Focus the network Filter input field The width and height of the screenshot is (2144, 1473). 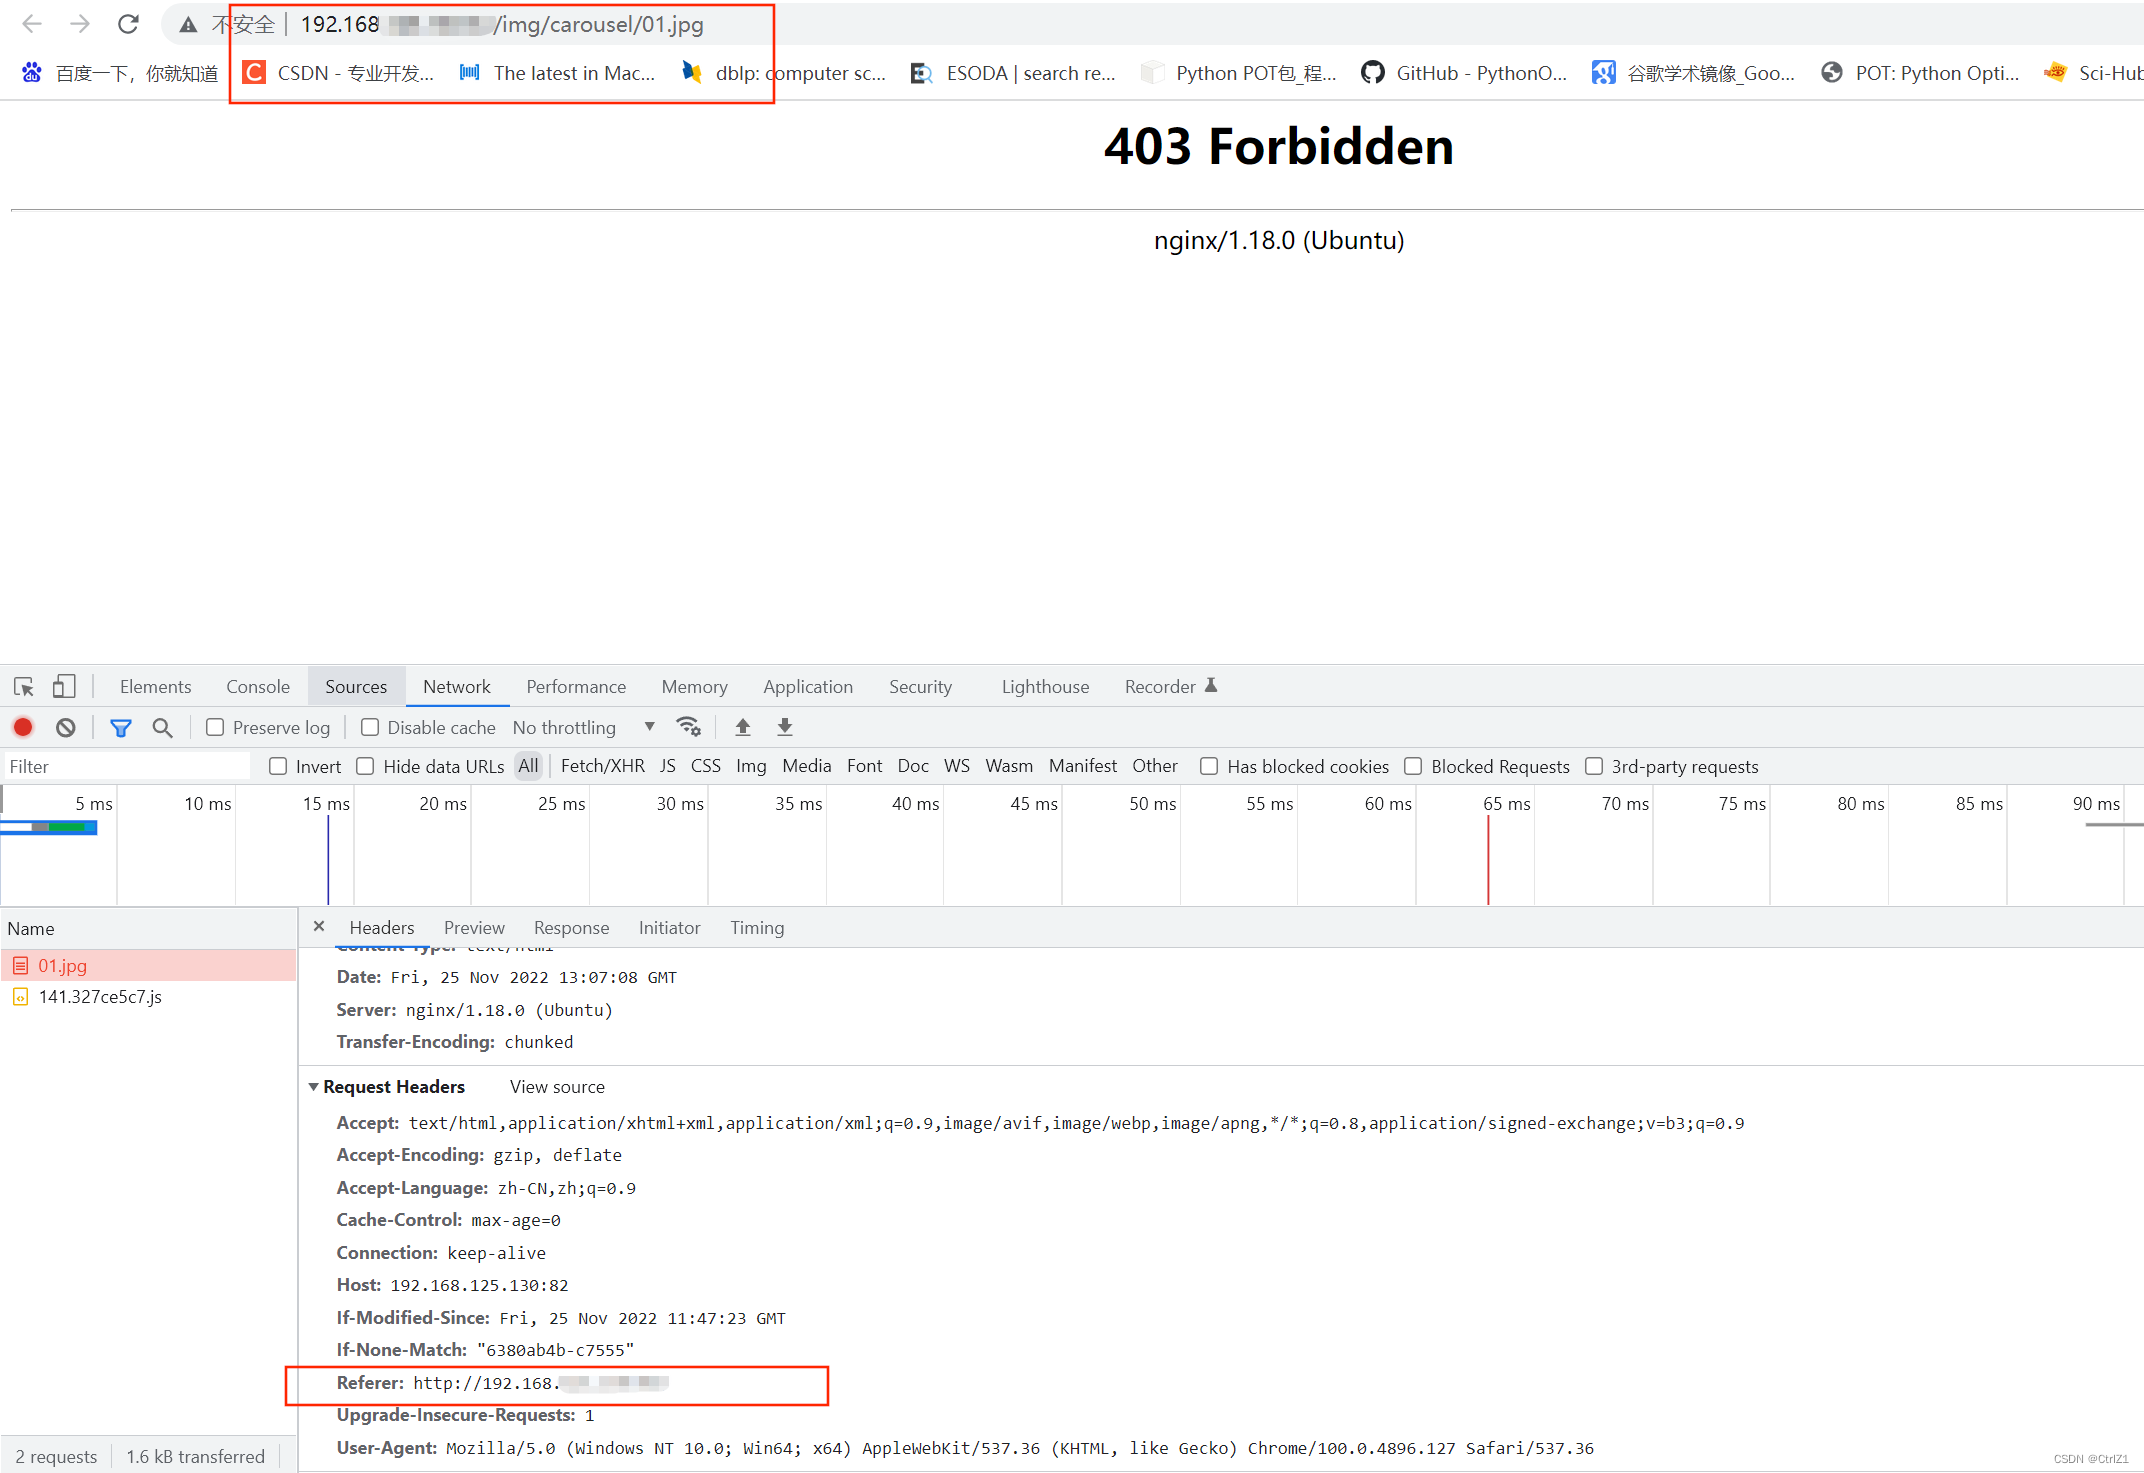pos(128,767)
